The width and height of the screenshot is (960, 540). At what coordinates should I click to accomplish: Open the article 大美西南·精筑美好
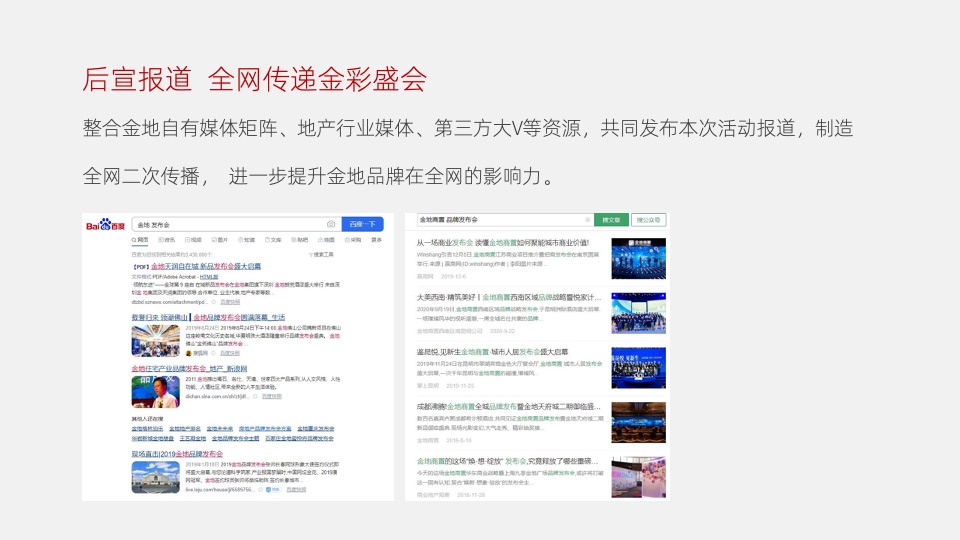pyautogui.click(x=509, y=298)
